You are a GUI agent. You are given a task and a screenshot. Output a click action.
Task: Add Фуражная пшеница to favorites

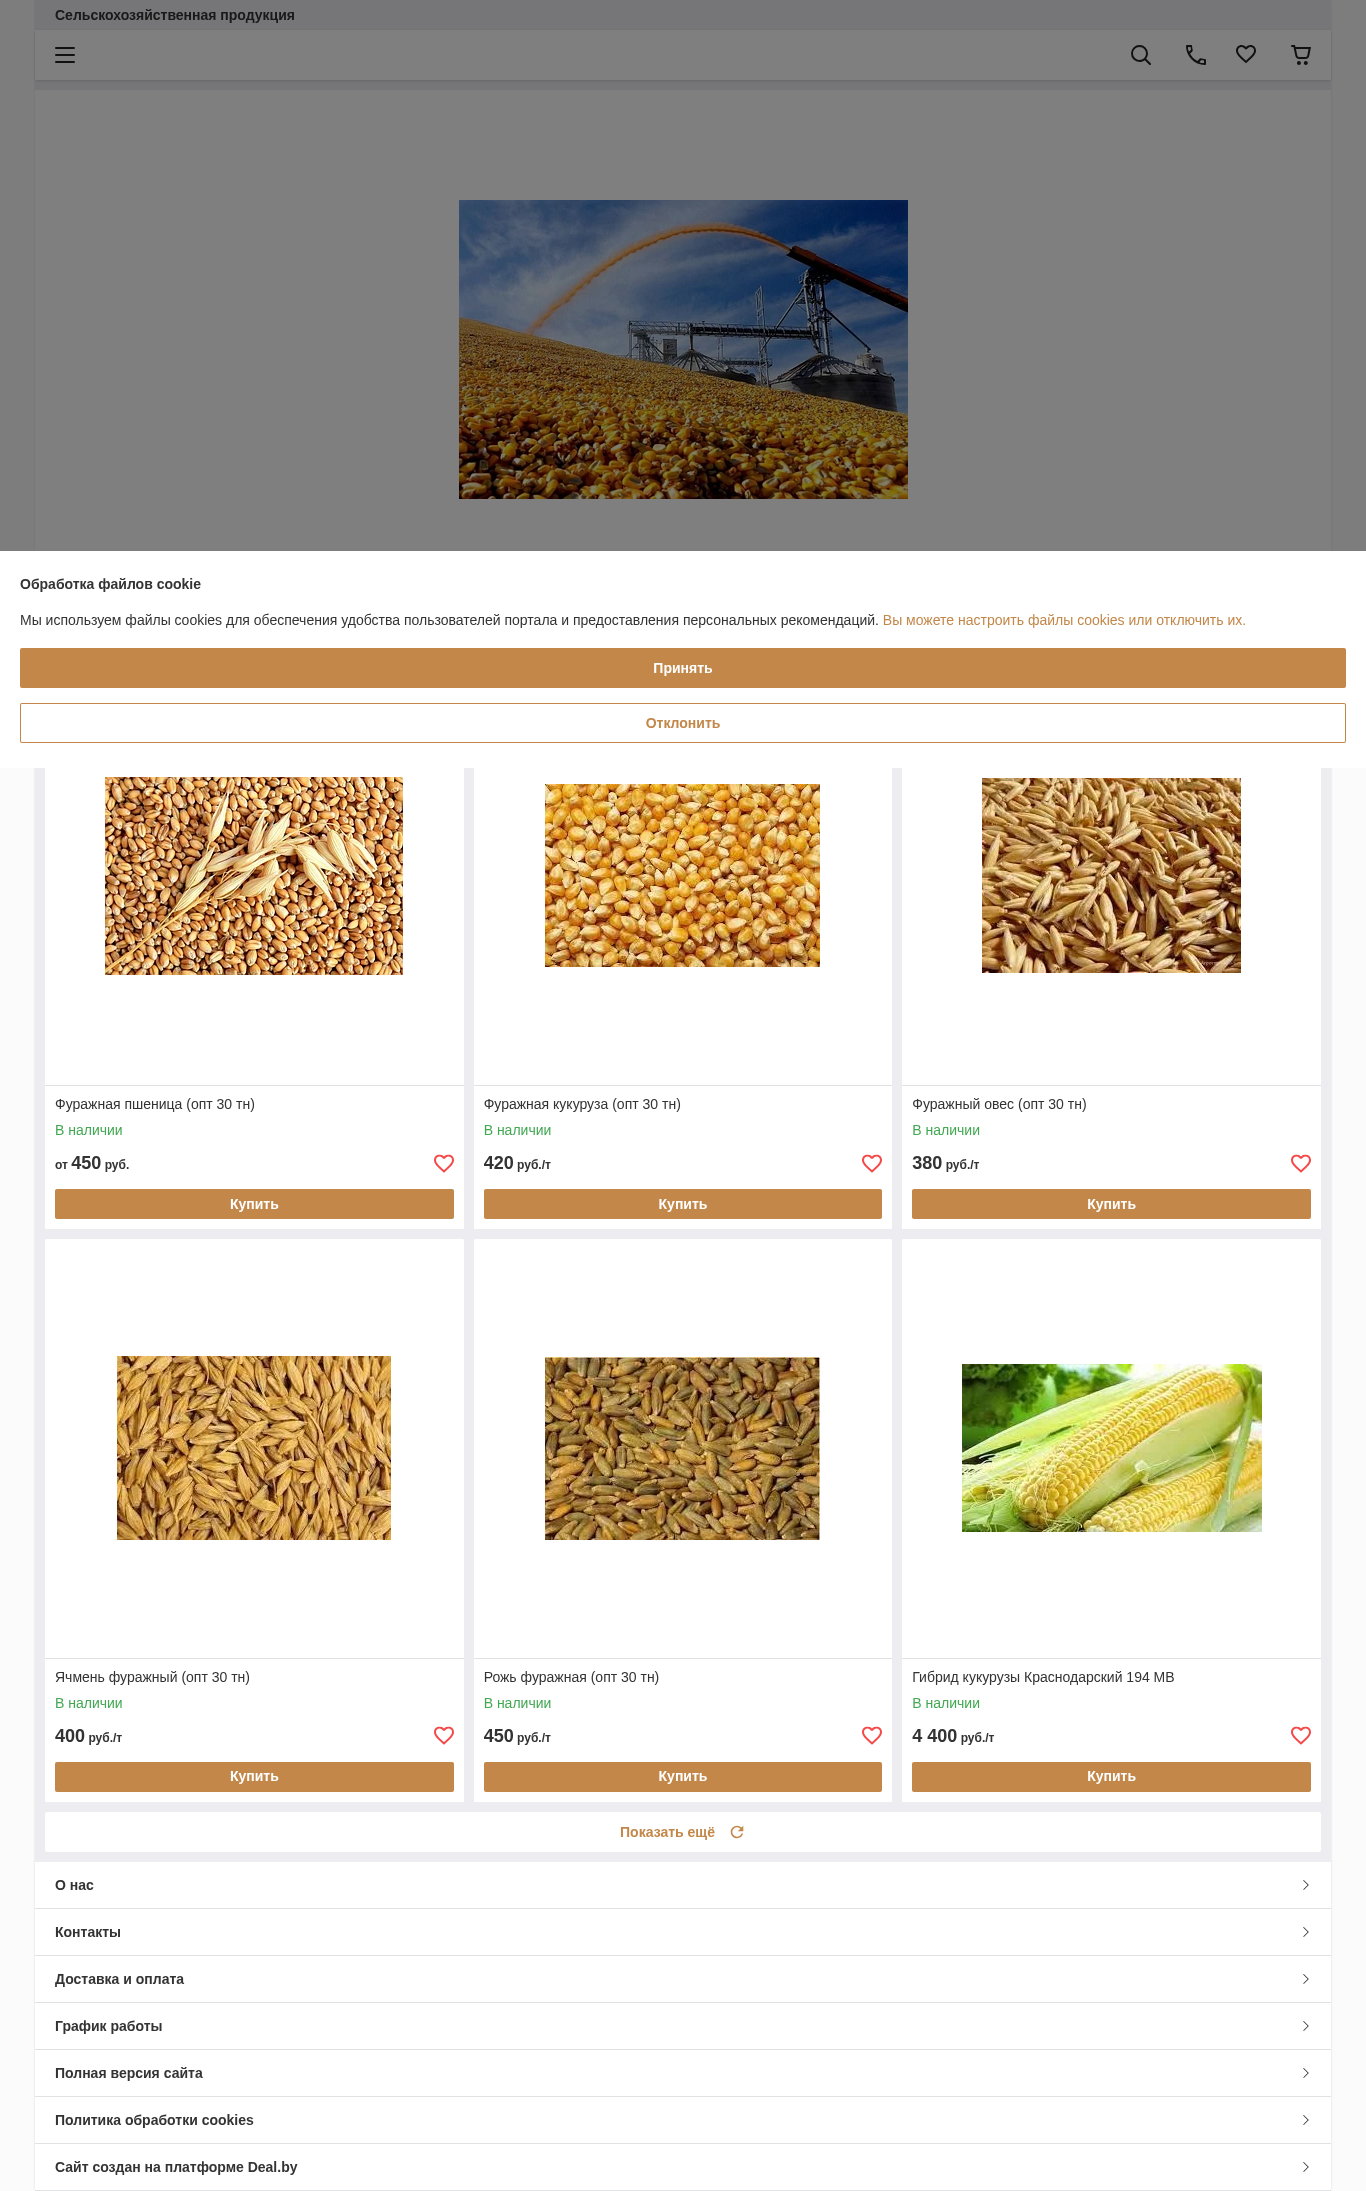click(444, 1163)
